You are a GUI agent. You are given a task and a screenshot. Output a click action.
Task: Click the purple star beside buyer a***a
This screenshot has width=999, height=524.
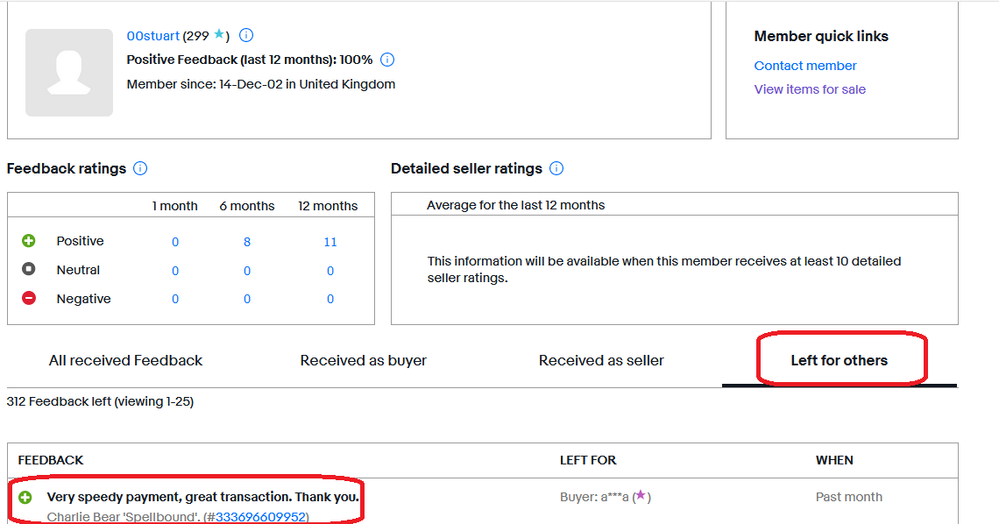coord(639,497)
